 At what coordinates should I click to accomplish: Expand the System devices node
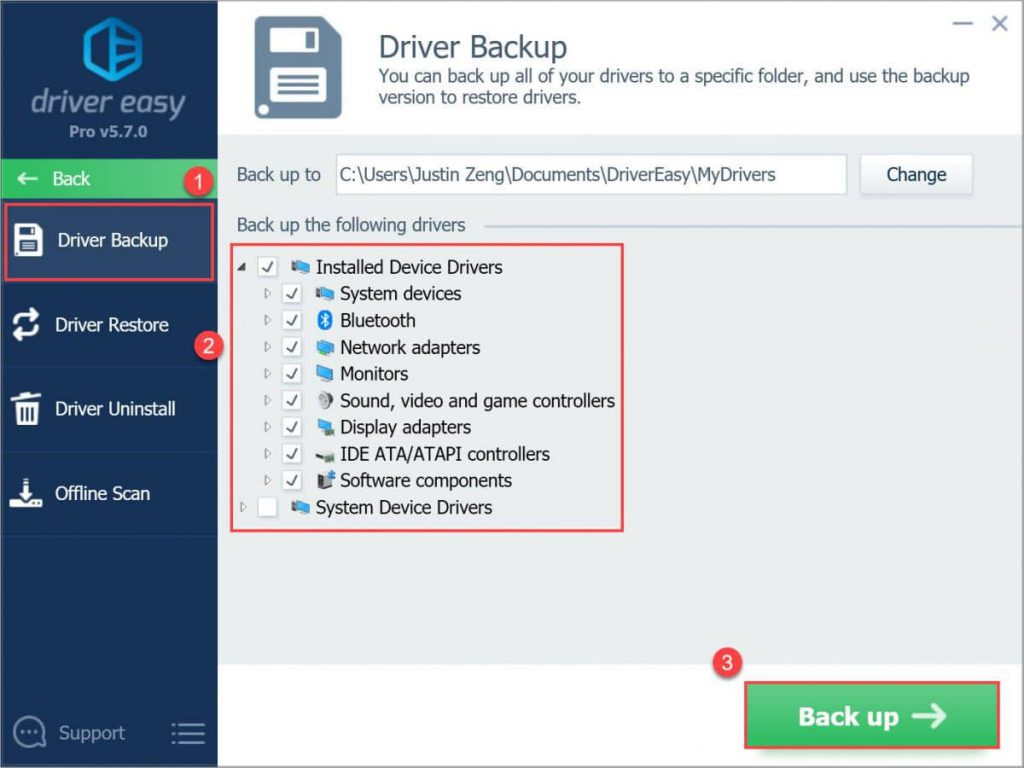tap(266, 294)
